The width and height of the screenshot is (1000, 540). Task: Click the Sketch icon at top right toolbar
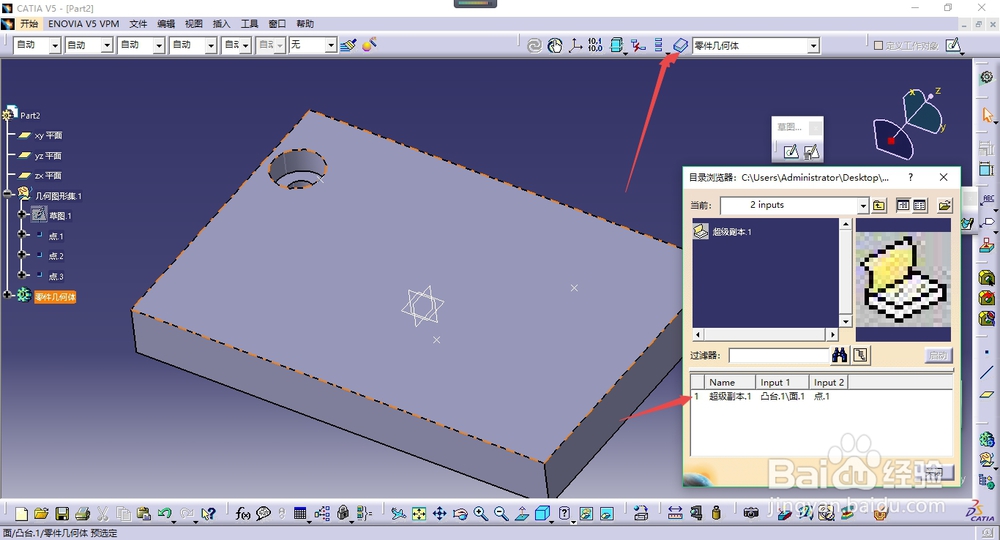[x=953, y=45]
